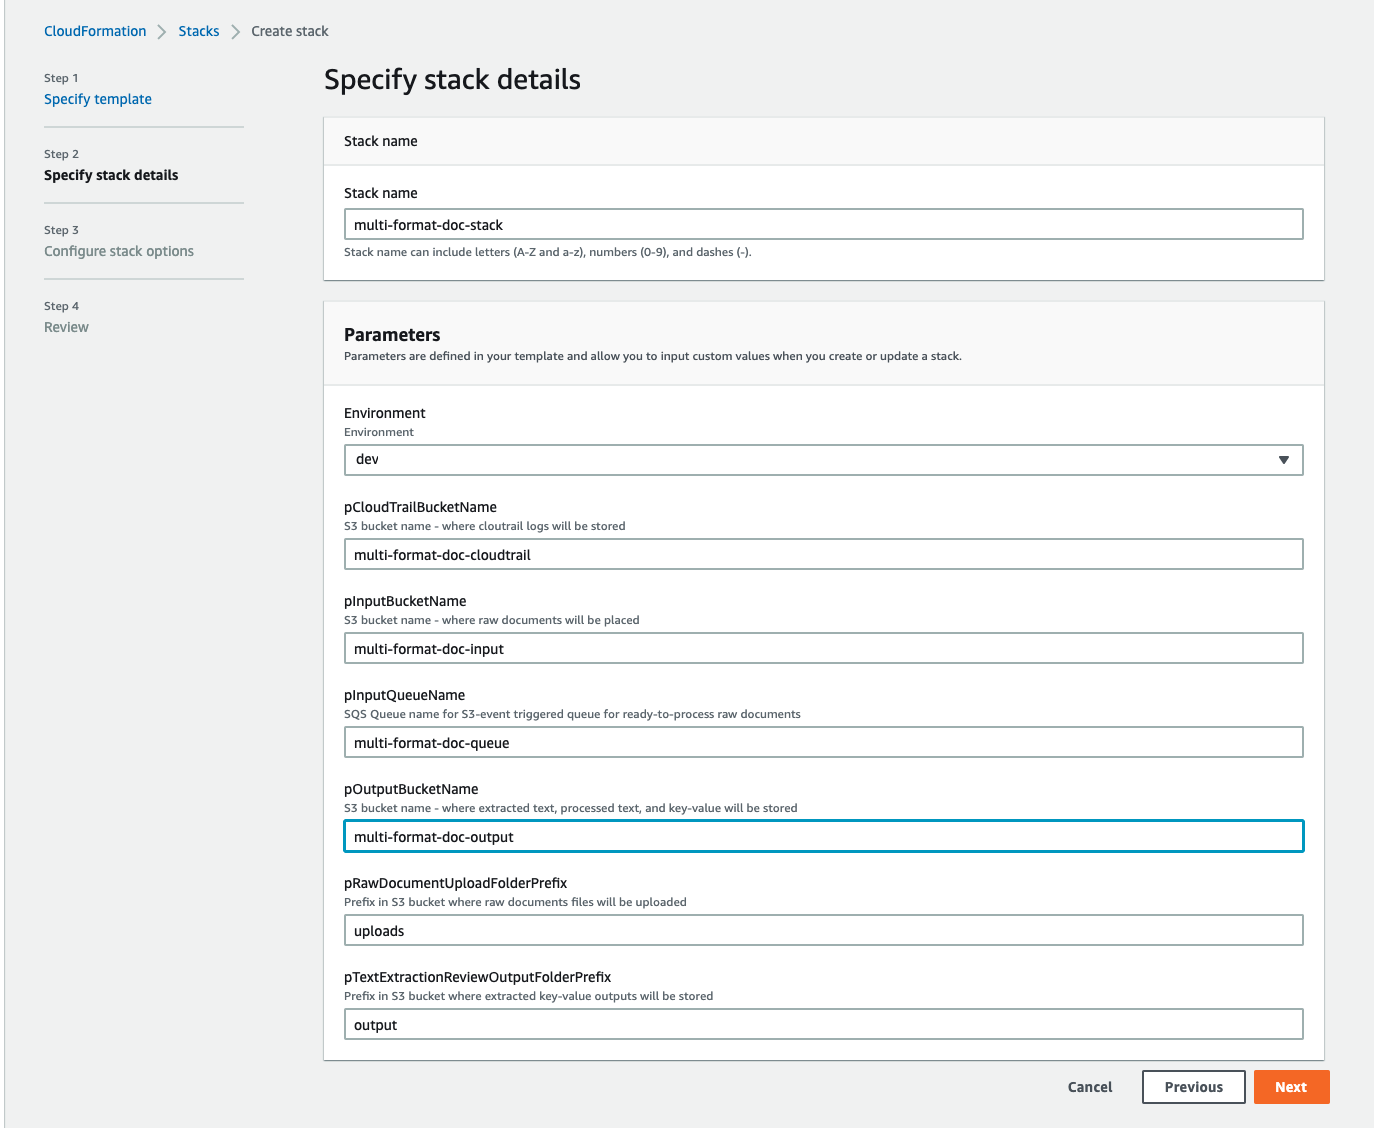Click the Parameters section heading
This screenshot has width=1374, height=1128.
(x=392, y=335)
